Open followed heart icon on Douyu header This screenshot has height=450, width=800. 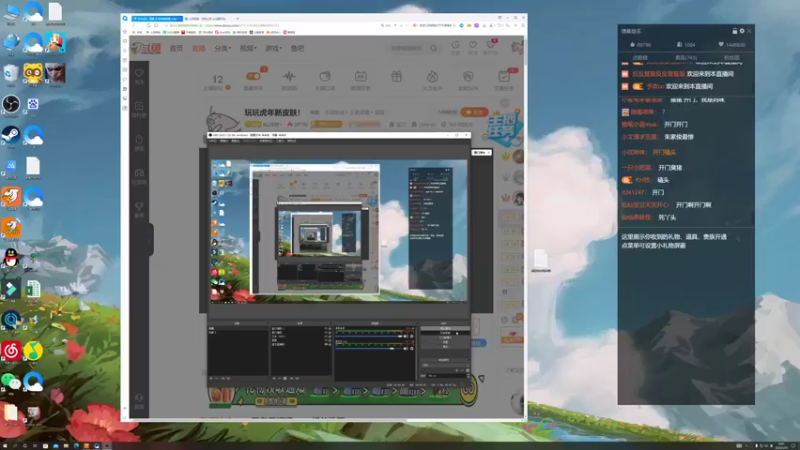point(473,46)
